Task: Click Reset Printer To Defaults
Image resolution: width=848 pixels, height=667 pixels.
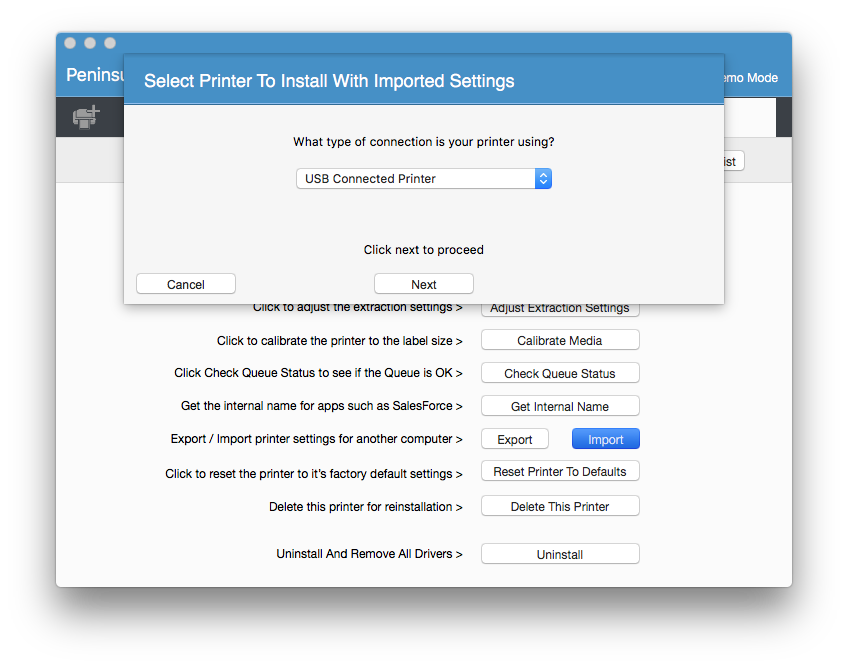Action: coord(560,471)
